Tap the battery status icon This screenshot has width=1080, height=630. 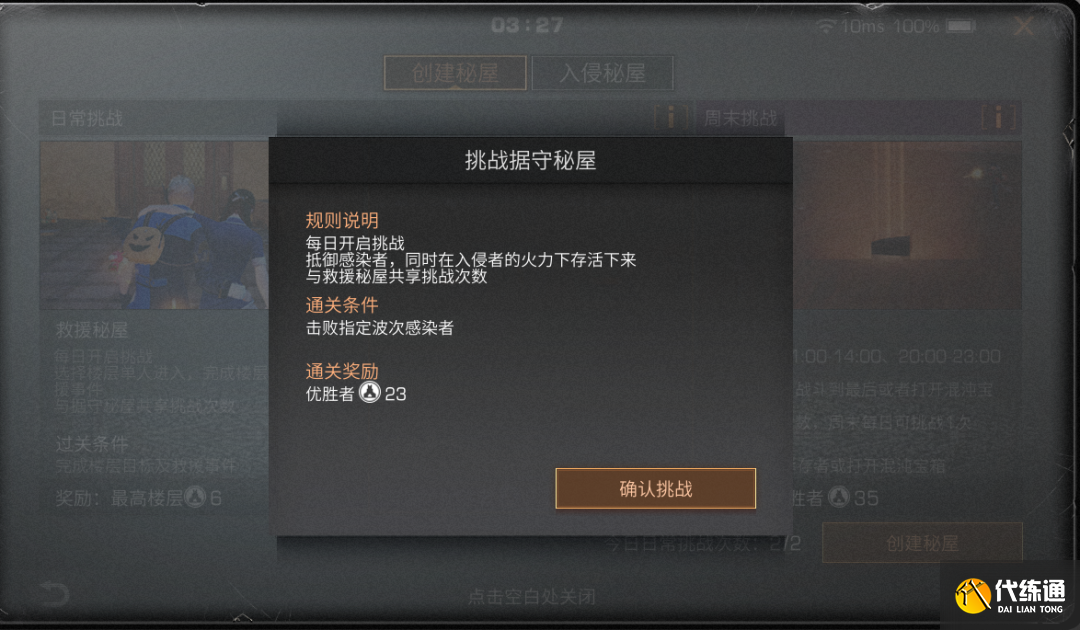pos(961,26)
